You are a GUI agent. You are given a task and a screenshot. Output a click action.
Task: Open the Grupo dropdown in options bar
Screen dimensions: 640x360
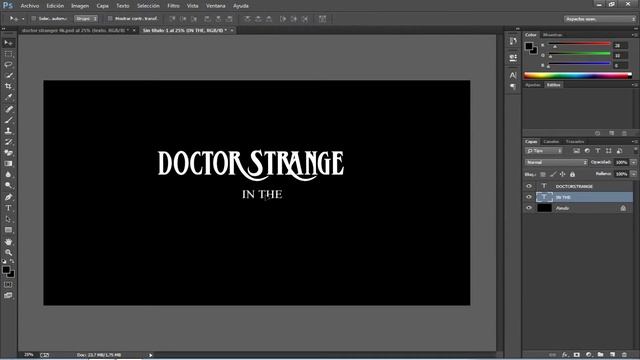(x=86, y=19)
